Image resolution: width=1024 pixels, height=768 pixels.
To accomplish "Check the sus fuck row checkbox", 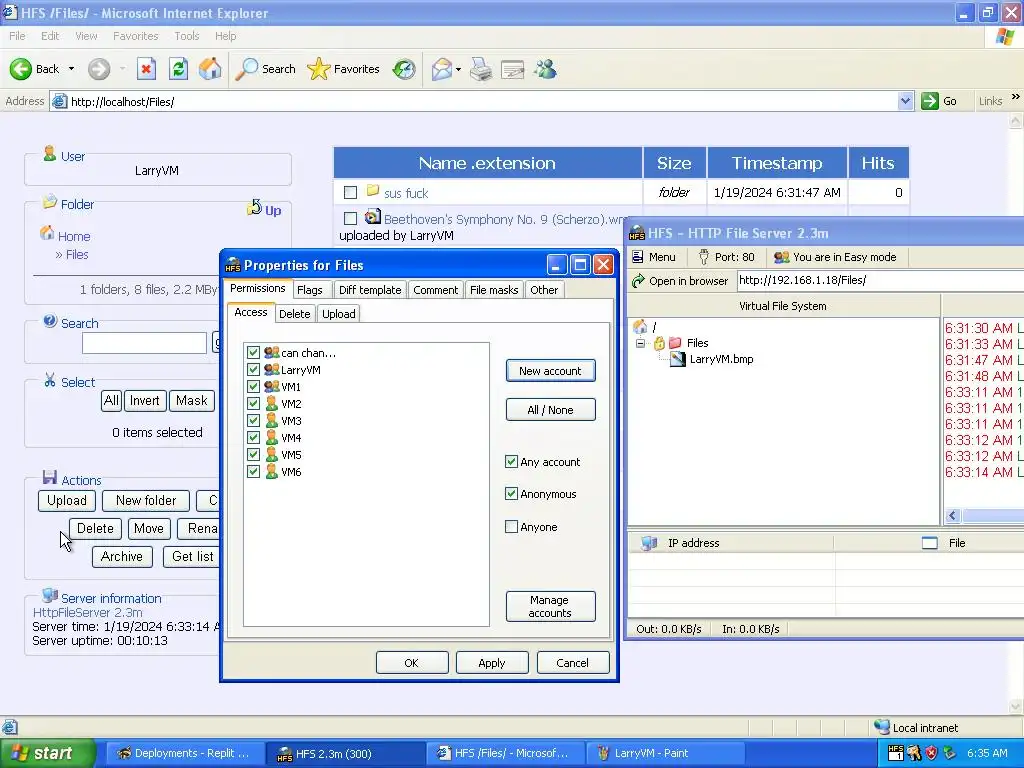I will [351, 193].
